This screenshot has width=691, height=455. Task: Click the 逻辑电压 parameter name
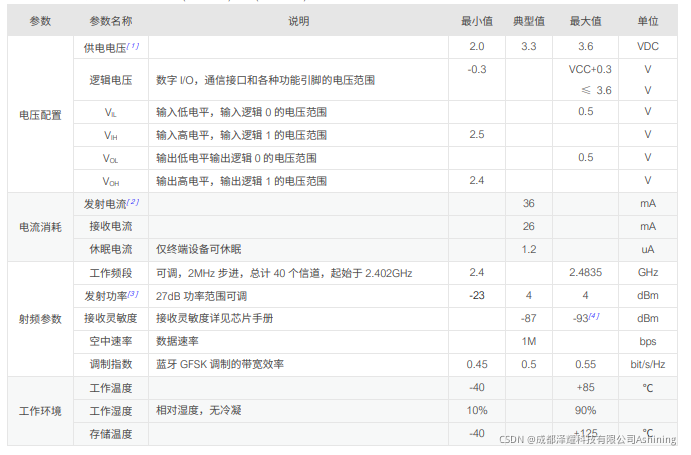pyautogui.click(x=111, y=80)
